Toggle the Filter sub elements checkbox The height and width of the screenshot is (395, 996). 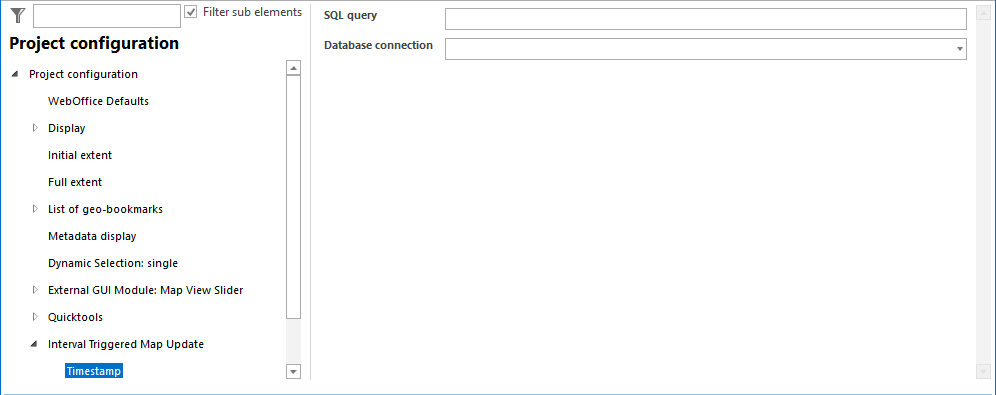coord(191,12)
